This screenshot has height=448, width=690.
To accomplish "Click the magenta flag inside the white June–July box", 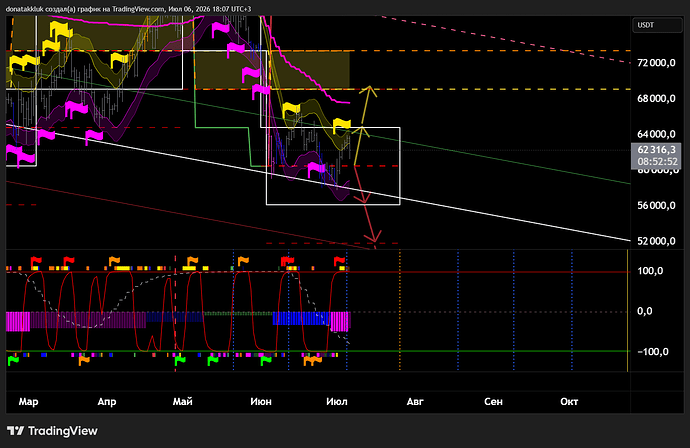I will pyautogui.click(x=317, y=168).
